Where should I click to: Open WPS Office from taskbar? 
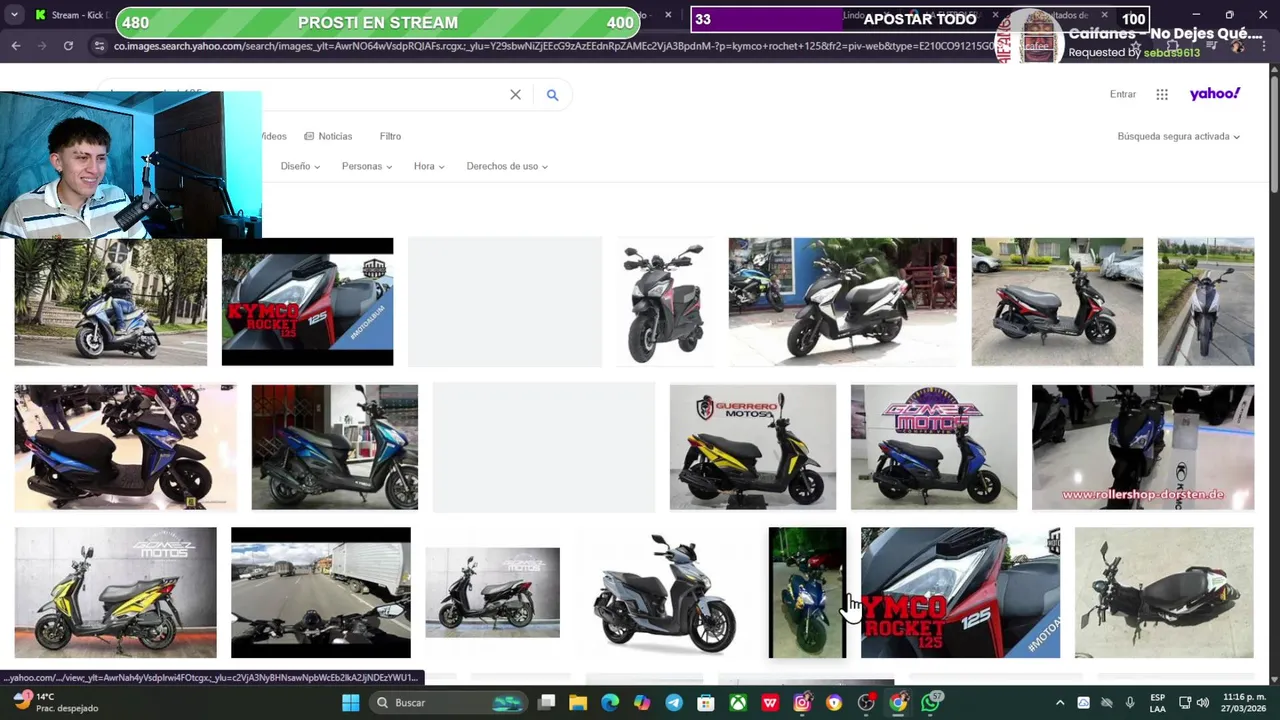tap(770, 703)
